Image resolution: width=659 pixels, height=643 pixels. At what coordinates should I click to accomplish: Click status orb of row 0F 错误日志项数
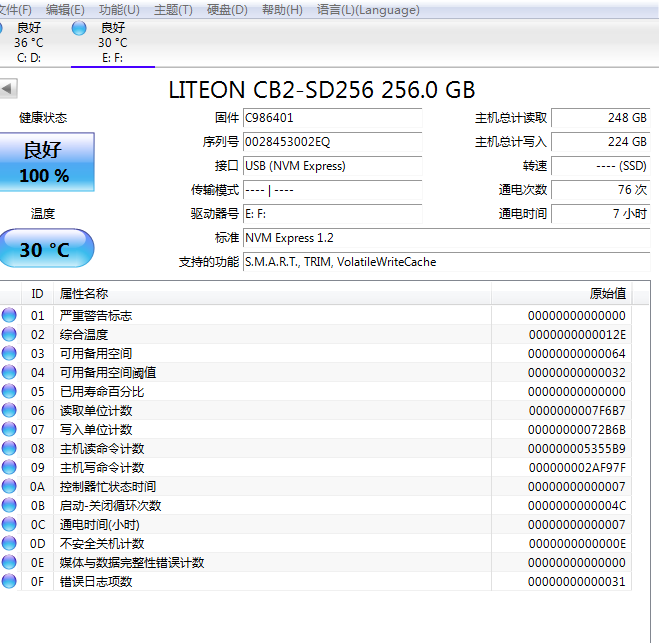pyautogui.click(x=9, y=581)
